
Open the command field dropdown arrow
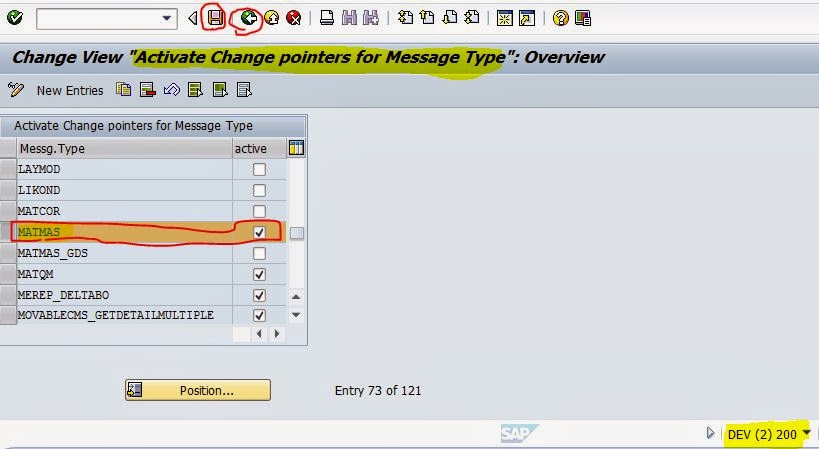(x=167, y=18)
